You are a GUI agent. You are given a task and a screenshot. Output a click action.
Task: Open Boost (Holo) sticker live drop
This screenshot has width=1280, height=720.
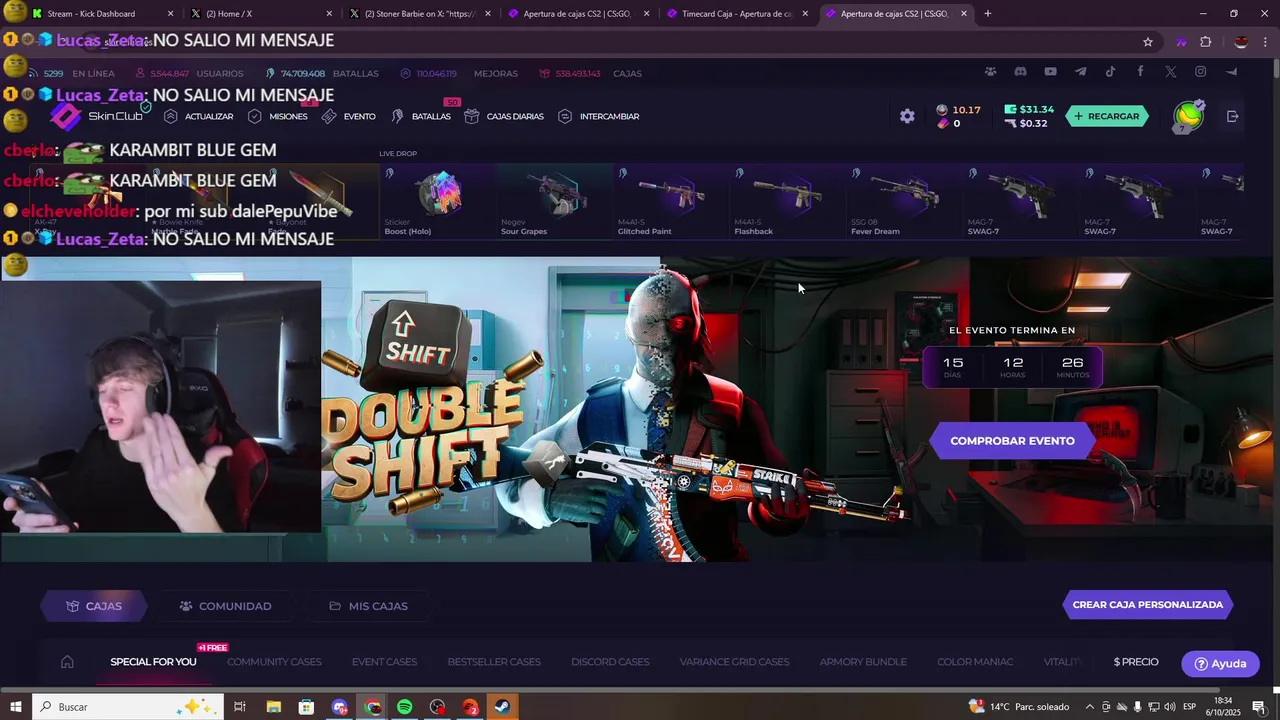tap(438, 201)
